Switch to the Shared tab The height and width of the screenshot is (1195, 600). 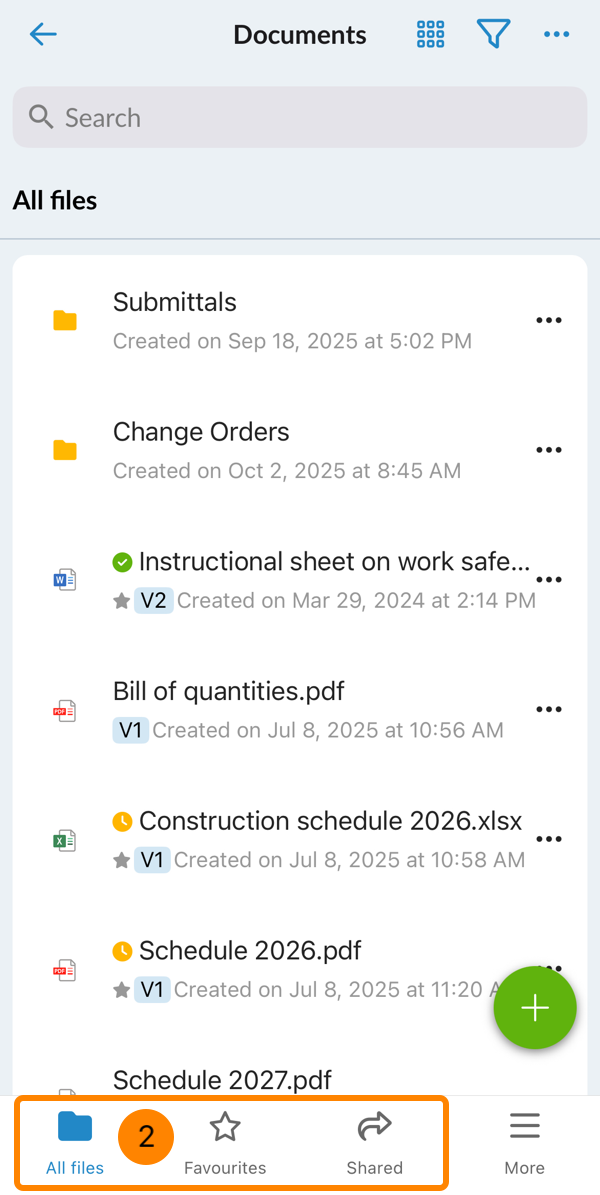tap(374, 1145)
